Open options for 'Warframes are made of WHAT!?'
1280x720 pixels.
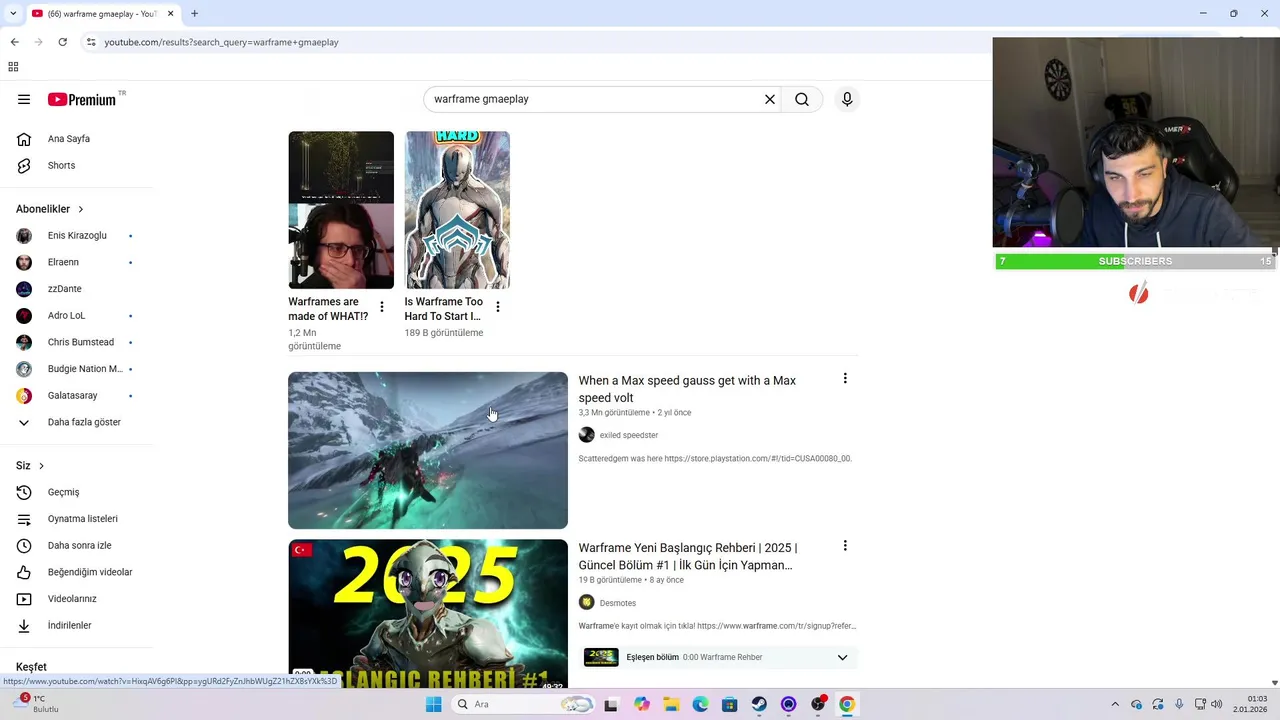pos(381,307)
